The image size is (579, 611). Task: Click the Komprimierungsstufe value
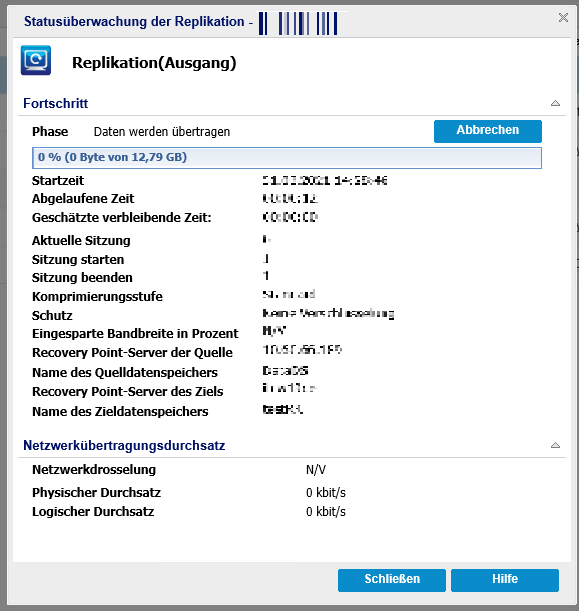click(x=289, y=294)
